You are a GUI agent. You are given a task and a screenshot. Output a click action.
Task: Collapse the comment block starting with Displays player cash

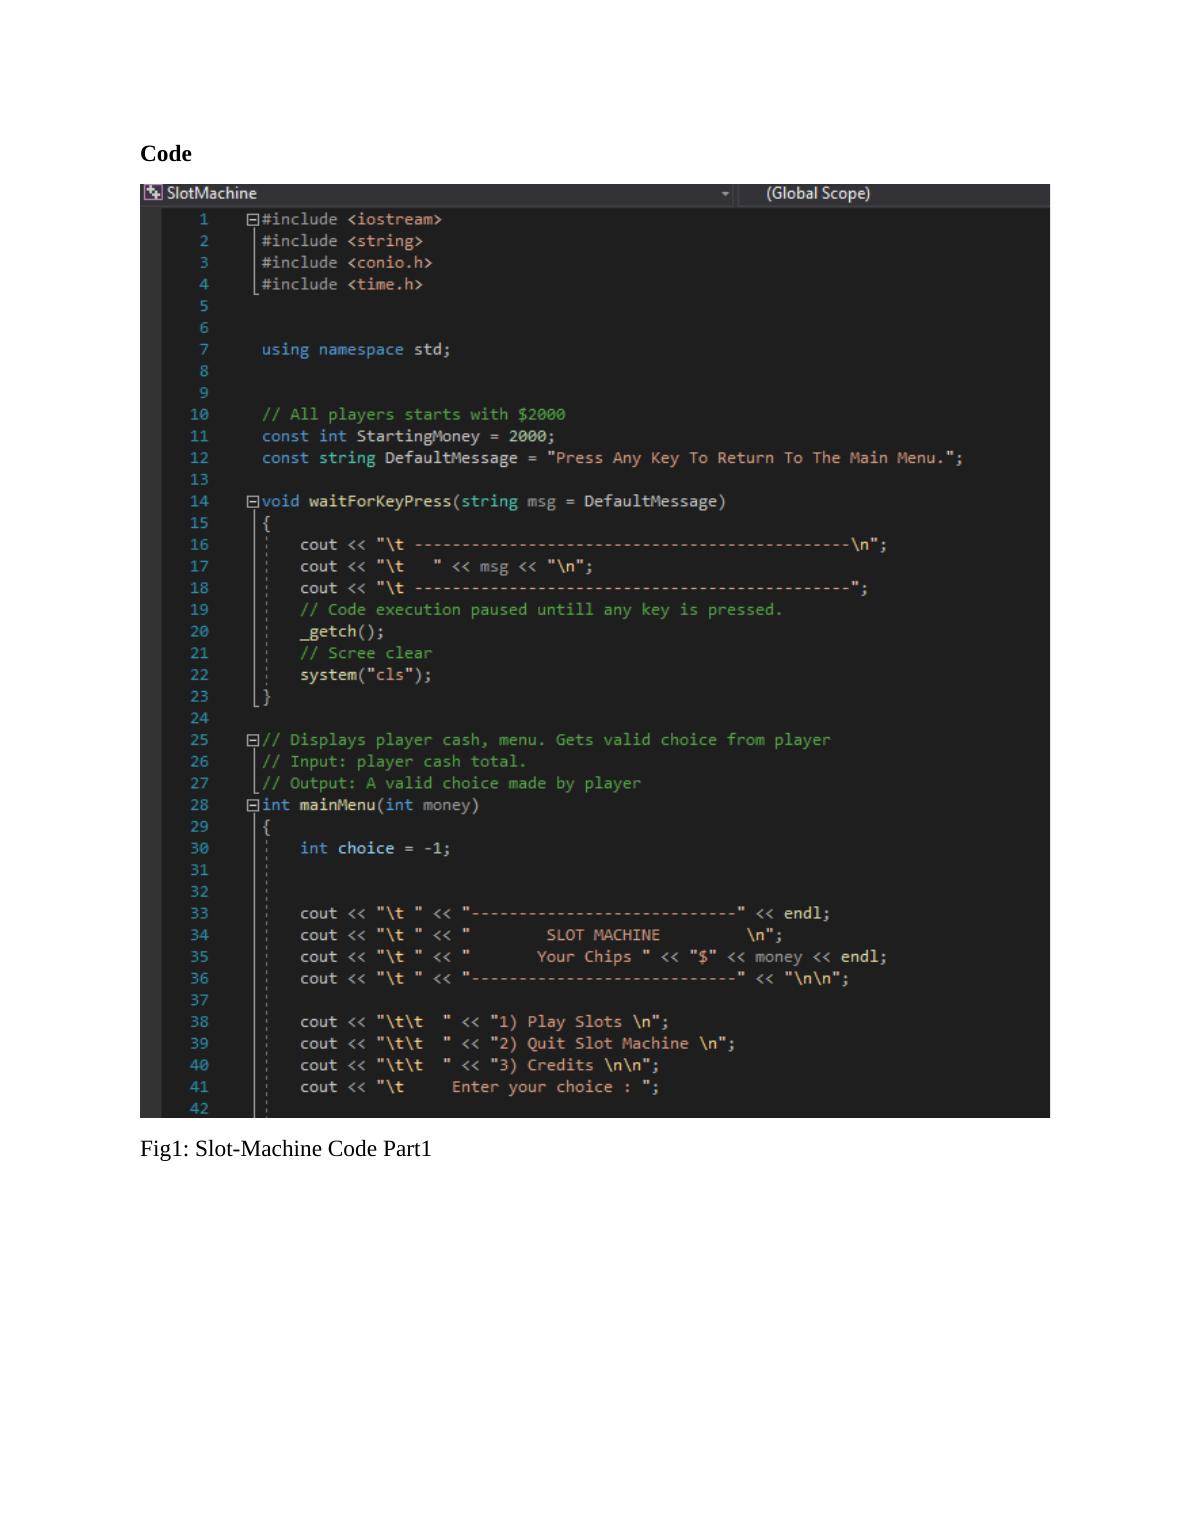(253, 741)
